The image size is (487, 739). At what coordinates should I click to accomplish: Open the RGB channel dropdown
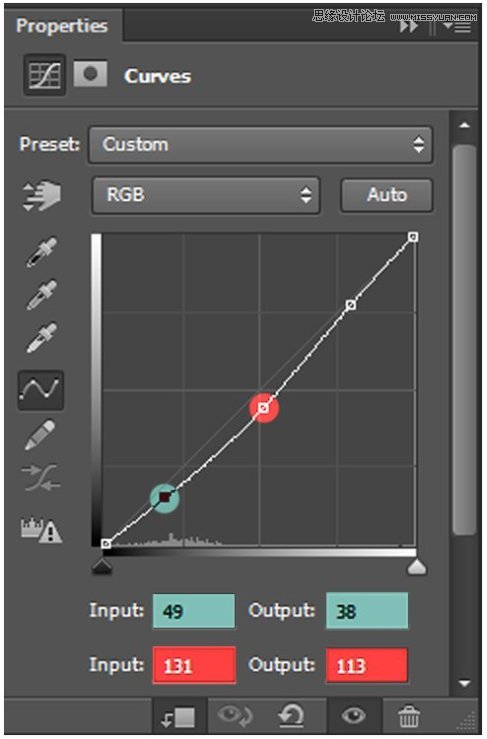pyautogui.click(x=206, y=195)
